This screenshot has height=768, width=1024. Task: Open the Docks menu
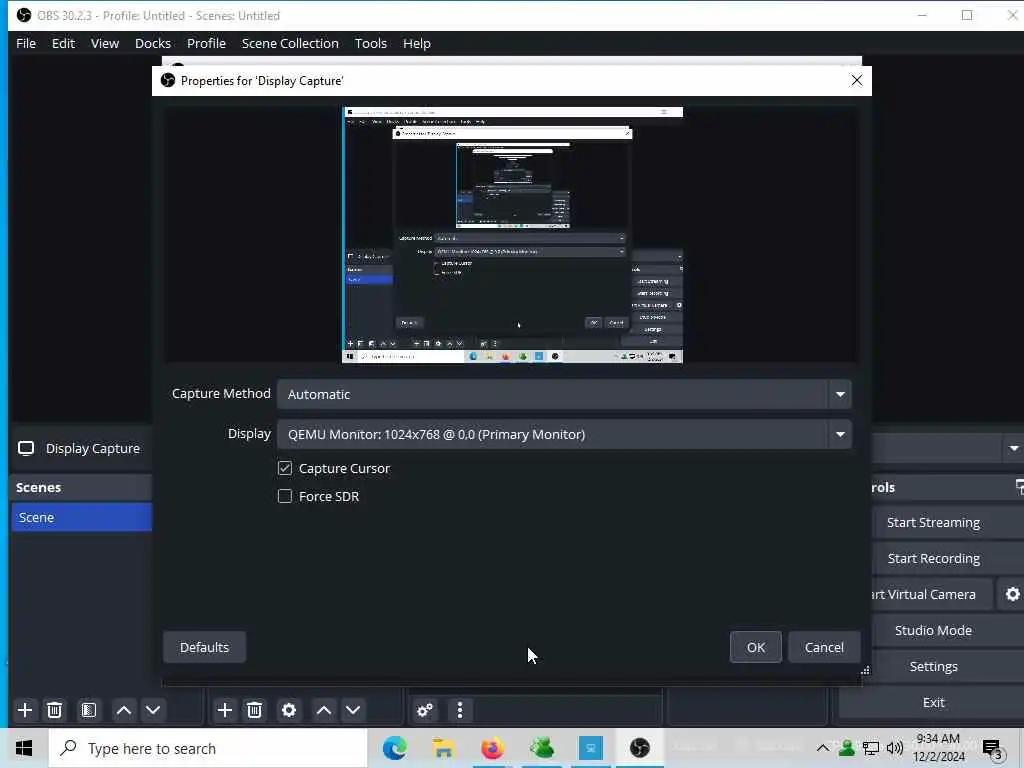[x=153, y=43]
